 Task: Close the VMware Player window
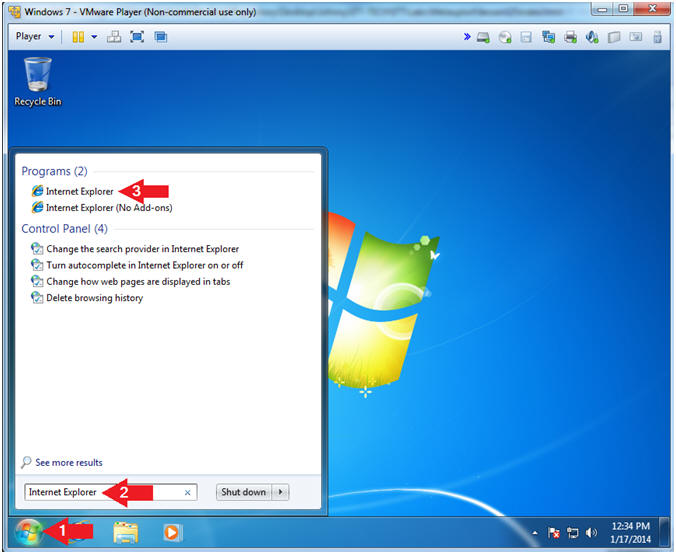(x=652, y=9)
